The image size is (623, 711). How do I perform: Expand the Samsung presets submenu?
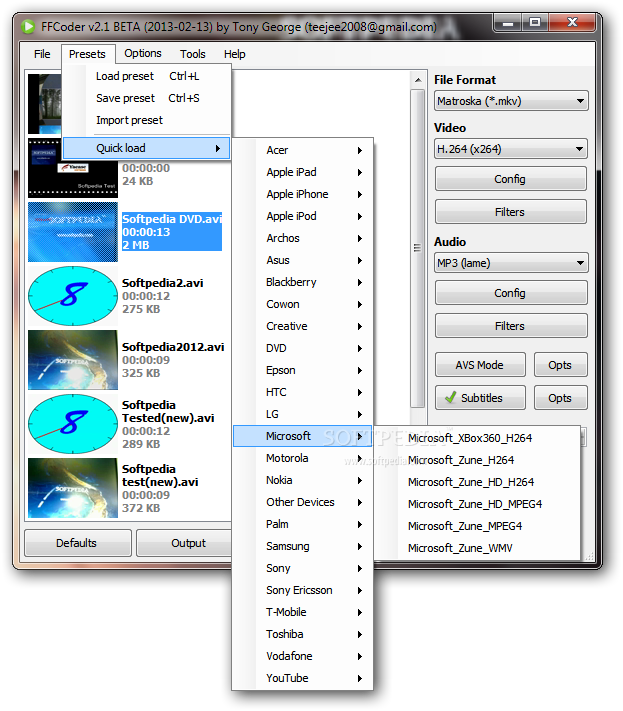(302, 546)
